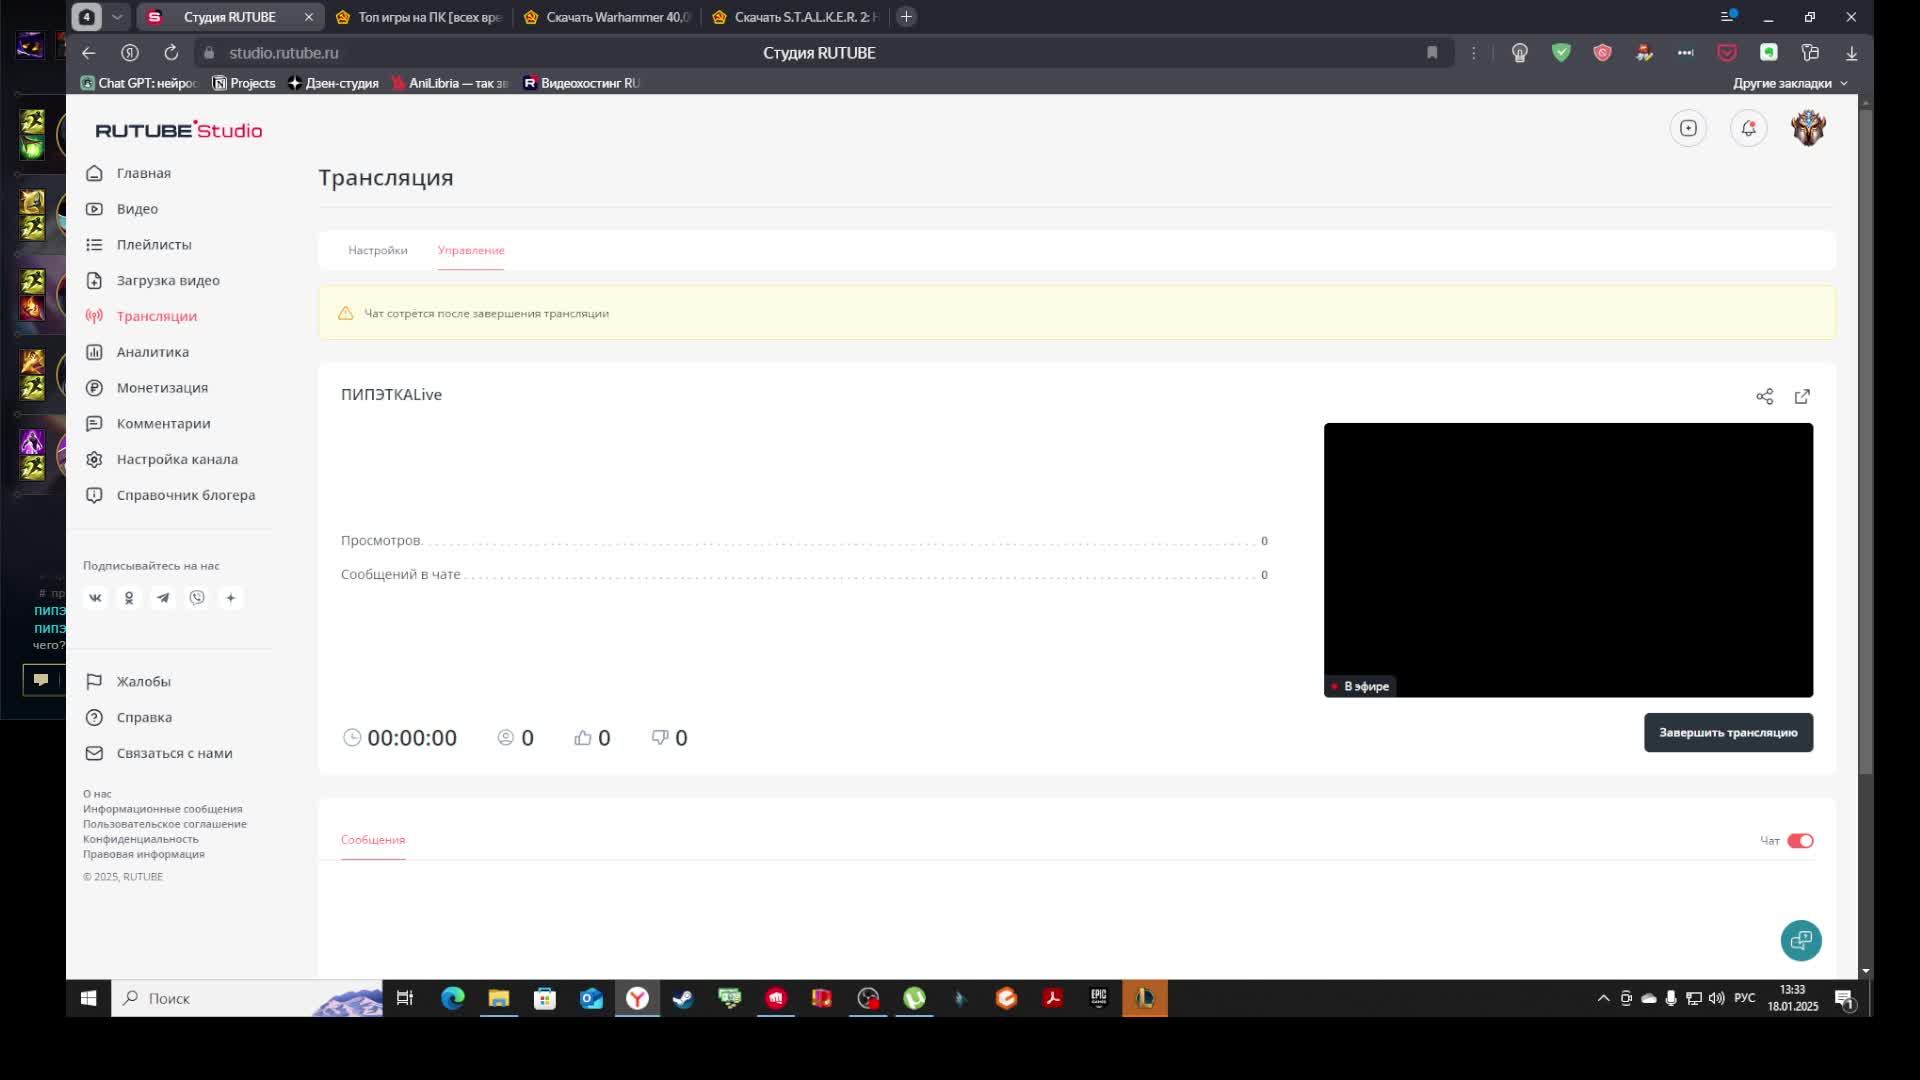Click the add video plus icon in header
Screen dimensions: 1920x1080
[x=1688, y=128]
